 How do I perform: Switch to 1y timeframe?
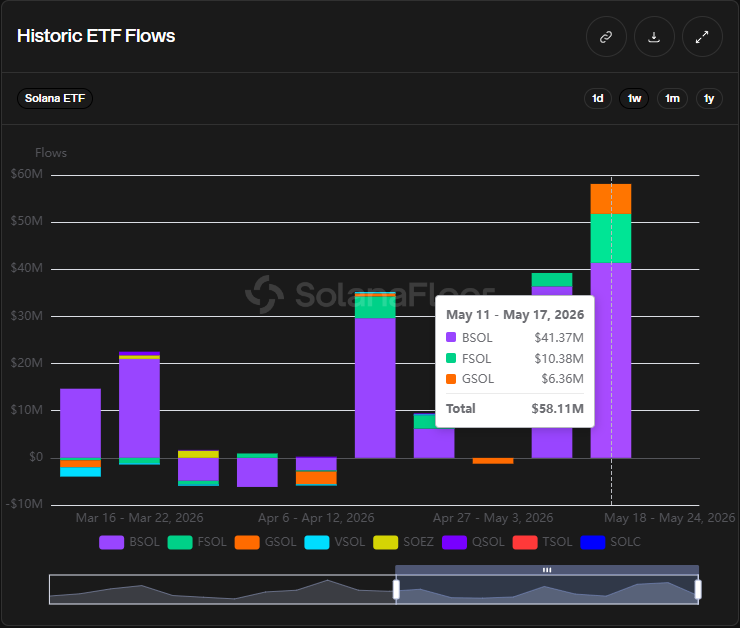(709, 99)
